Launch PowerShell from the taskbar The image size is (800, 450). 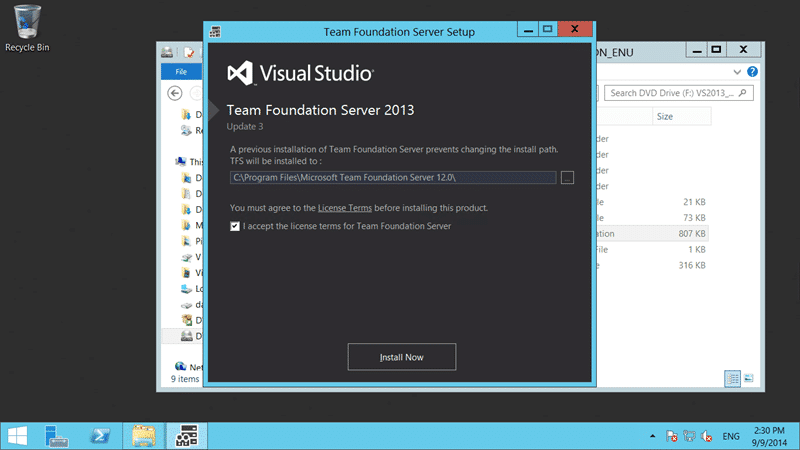click(100, 436)
